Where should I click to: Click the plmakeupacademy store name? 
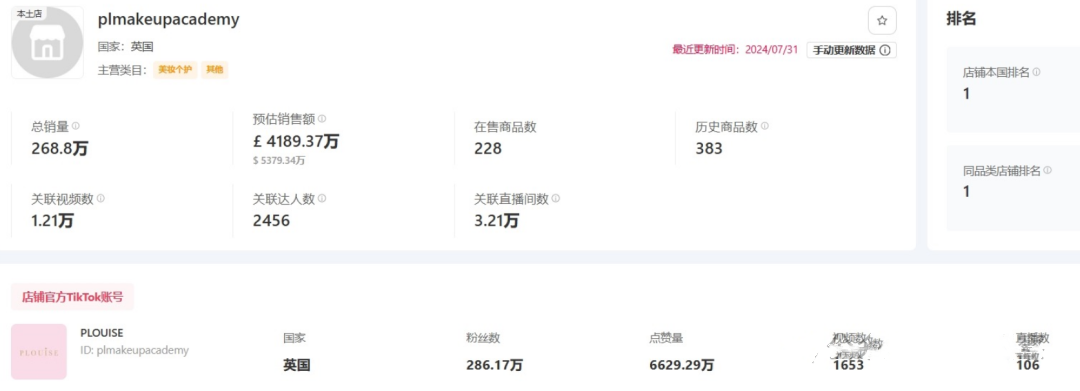(169, 19)
